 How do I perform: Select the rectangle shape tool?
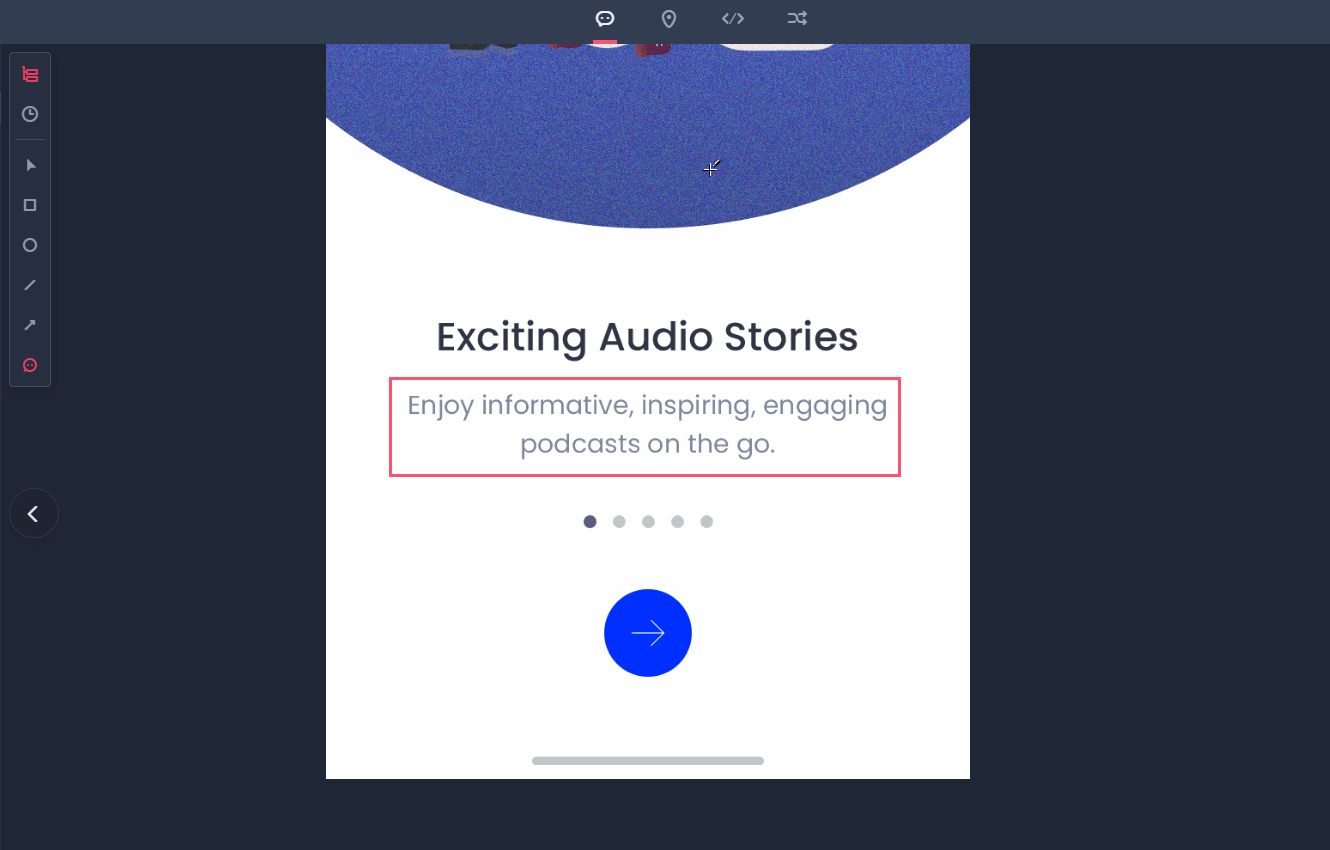pos(30,205)
